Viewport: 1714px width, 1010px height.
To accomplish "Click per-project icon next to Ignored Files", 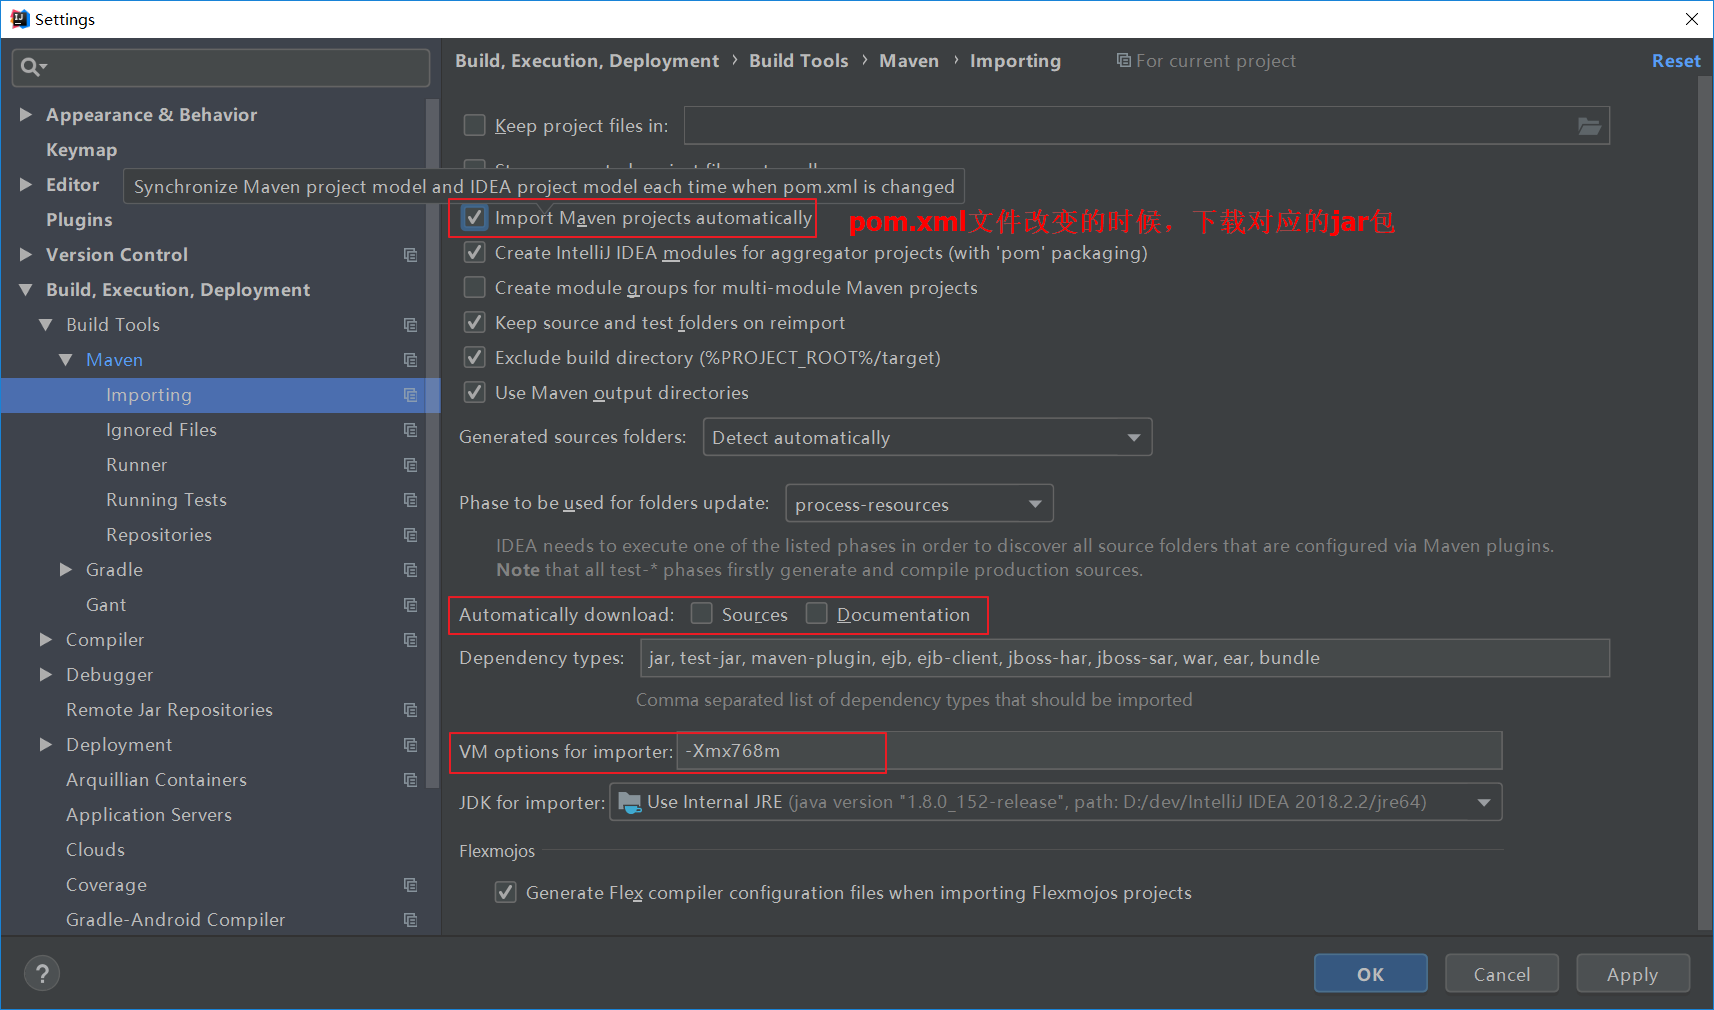I will 410,430.
